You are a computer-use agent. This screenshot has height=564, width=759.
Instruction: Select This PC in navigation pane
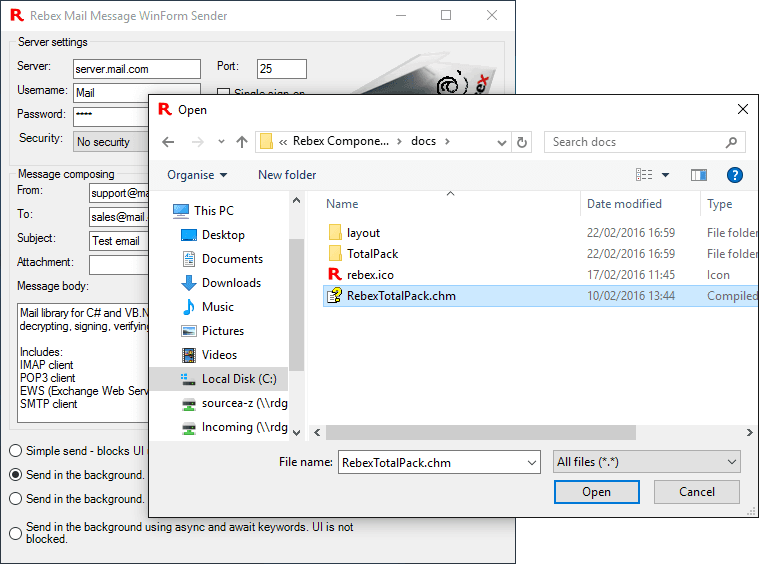(213, 211)
